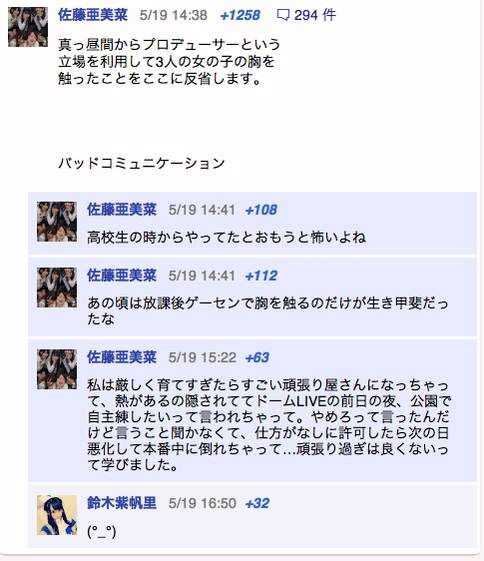Click 佐藤亜美菜 name on +108 comment
This screenshot has height=561, width=484.
click(122, 210)
